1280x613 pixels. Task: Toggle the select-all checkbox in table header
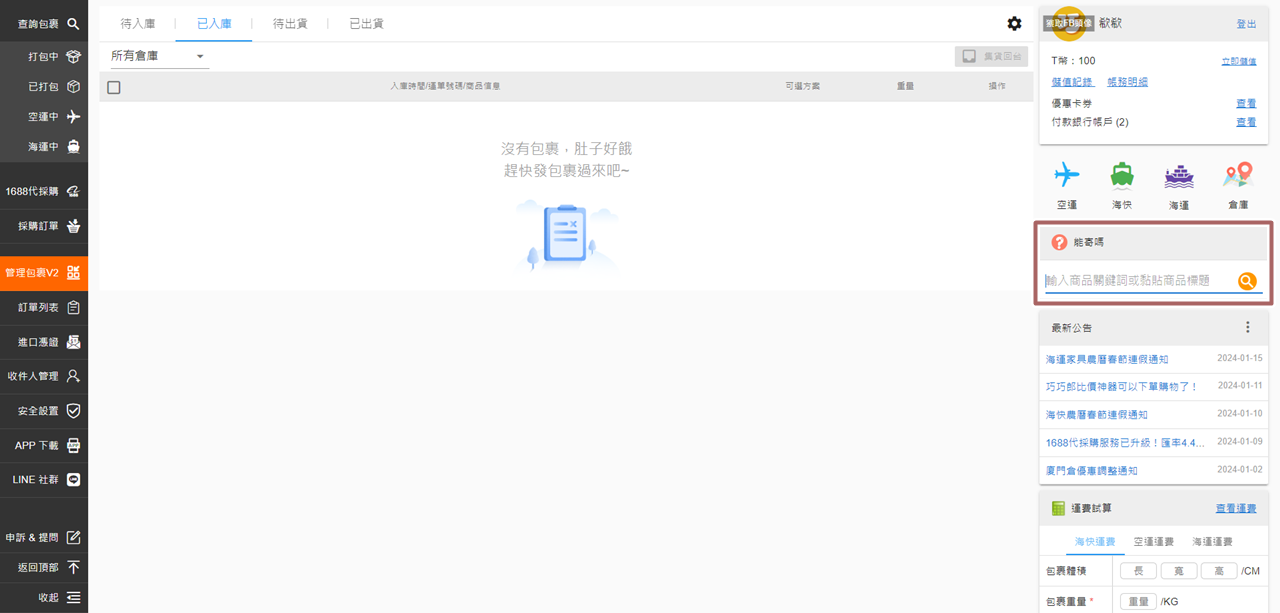pos(114,87)
